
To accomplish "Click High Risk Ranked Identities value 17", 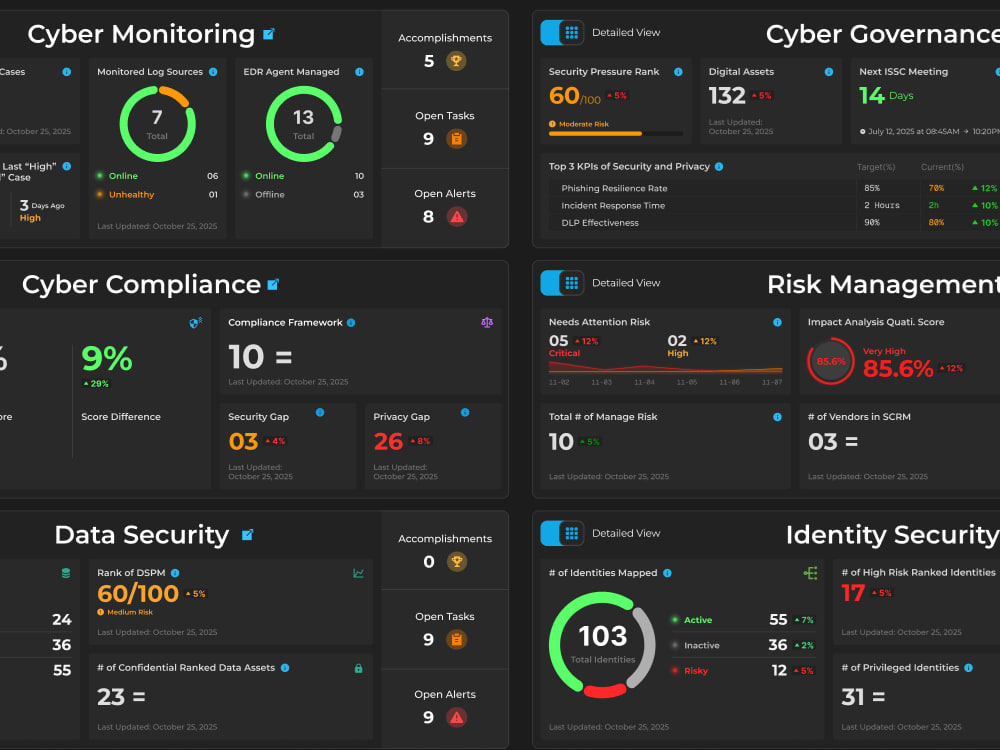I will click(853, 593).
